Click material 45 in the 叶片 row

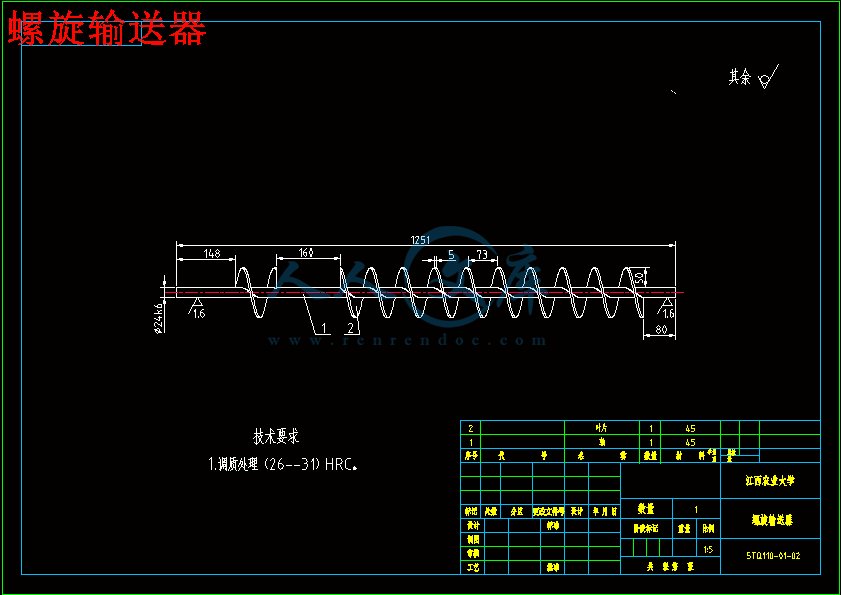[x=690, y=428]
